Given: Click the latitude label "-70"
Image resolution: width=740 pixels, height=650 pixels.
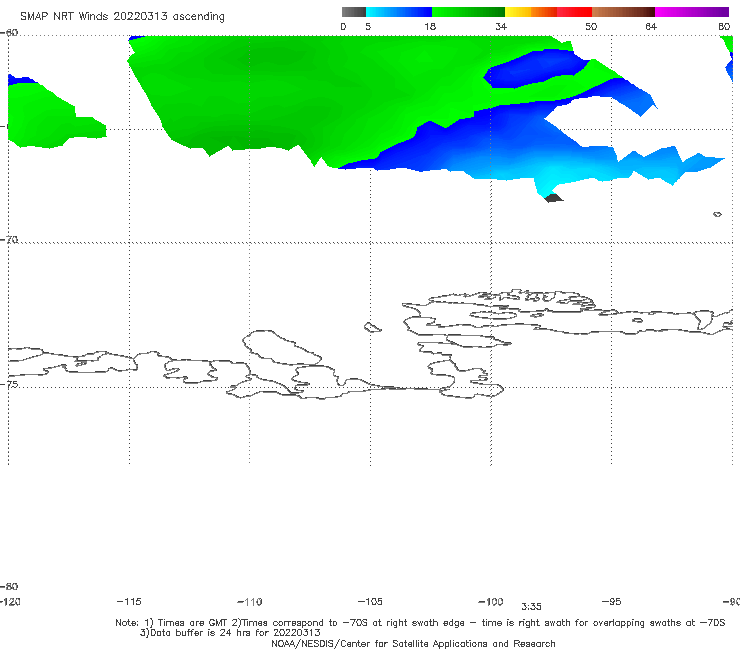Looking at the screenshot, I should [x=9, y=240].
